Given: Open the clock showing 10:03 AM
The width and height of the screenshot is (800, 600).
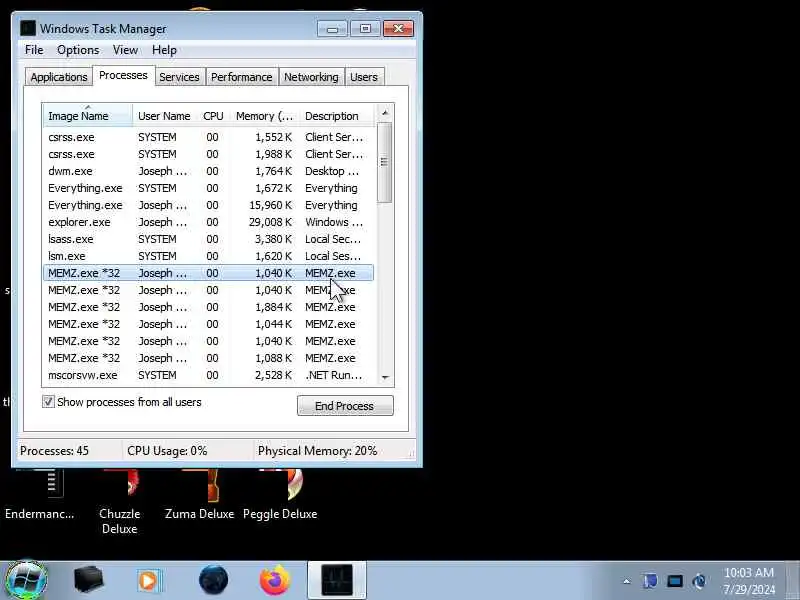Looking at the screenshot, I should [x=748, y=581].
